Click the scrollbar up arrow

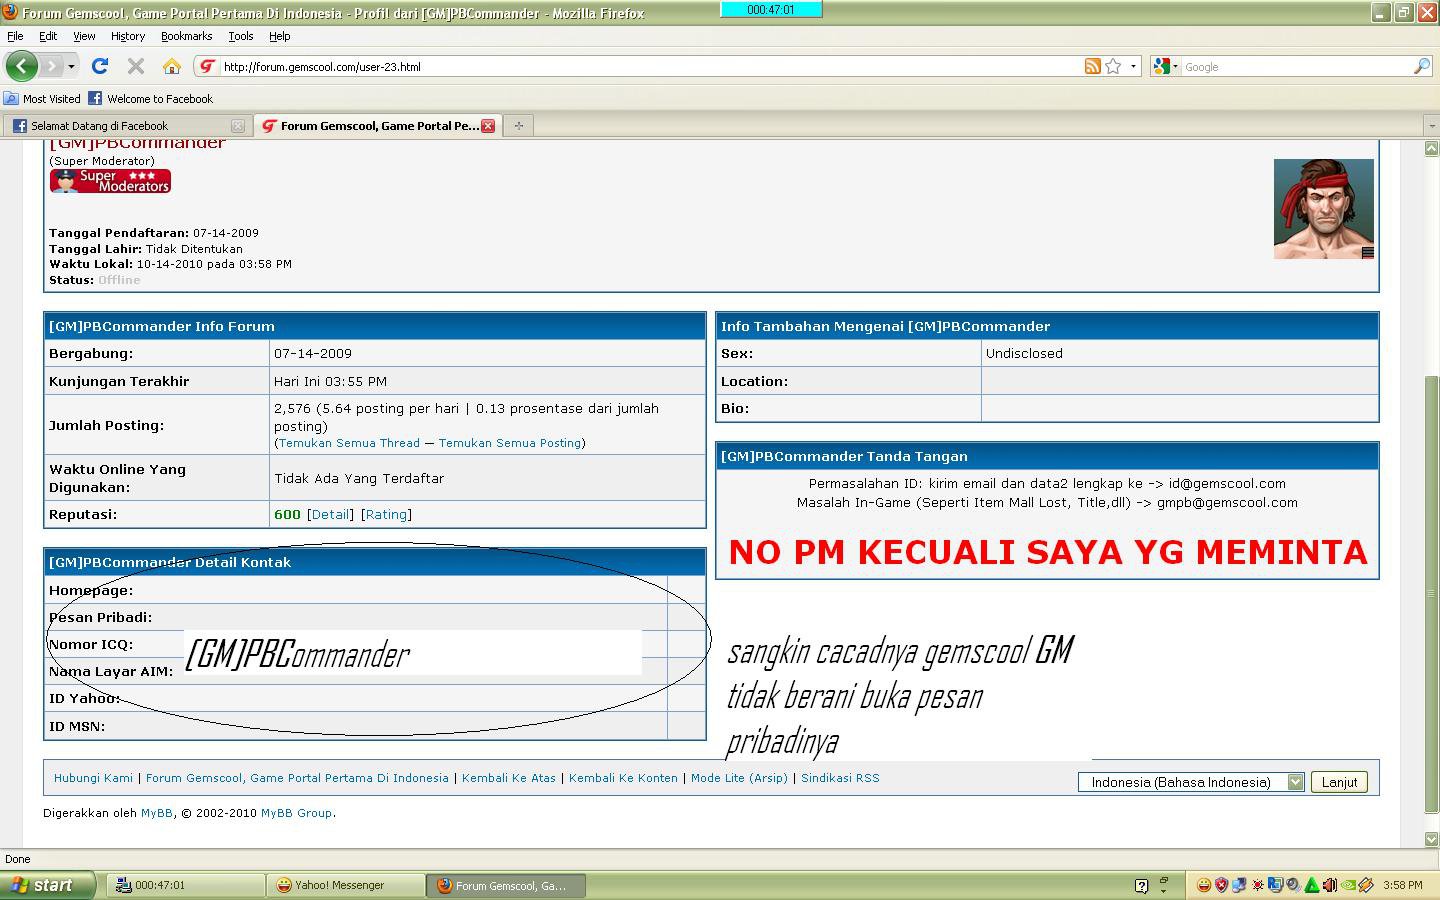click(1431, 148)
